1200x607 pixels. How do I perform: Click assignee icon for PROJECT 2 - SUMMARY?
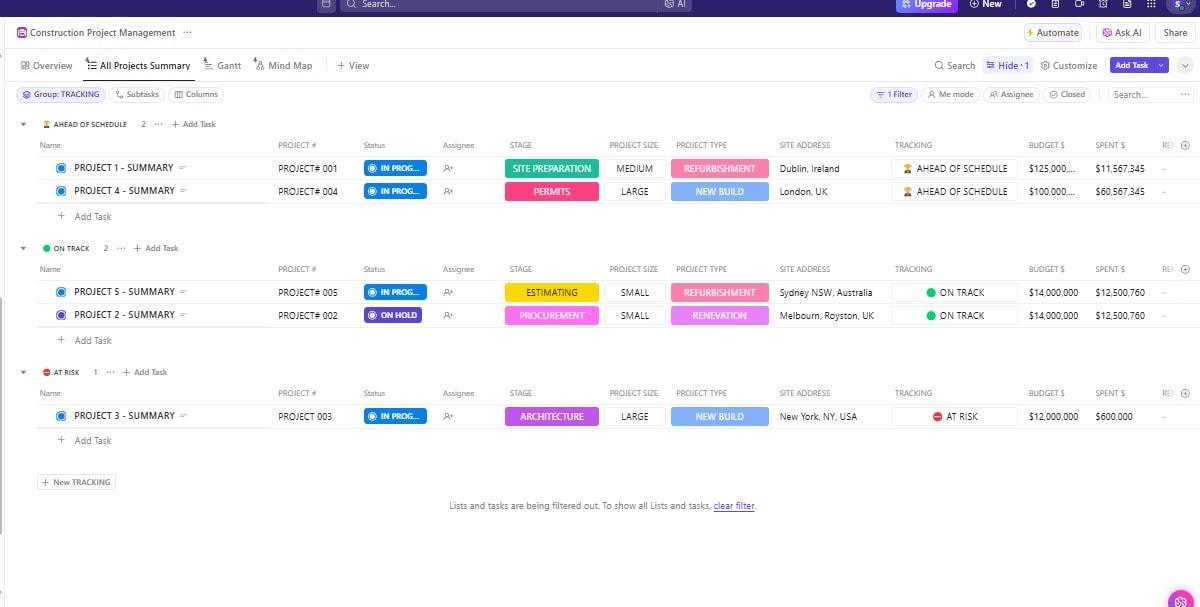pyautogui.click(x=448, y=316)
